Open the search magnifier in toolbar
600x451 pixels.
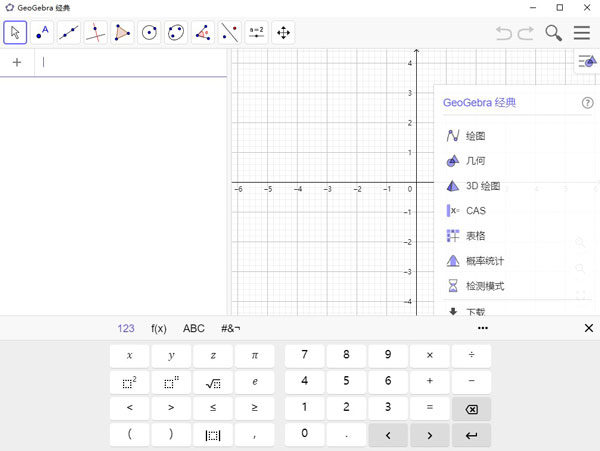coord(553,33)
